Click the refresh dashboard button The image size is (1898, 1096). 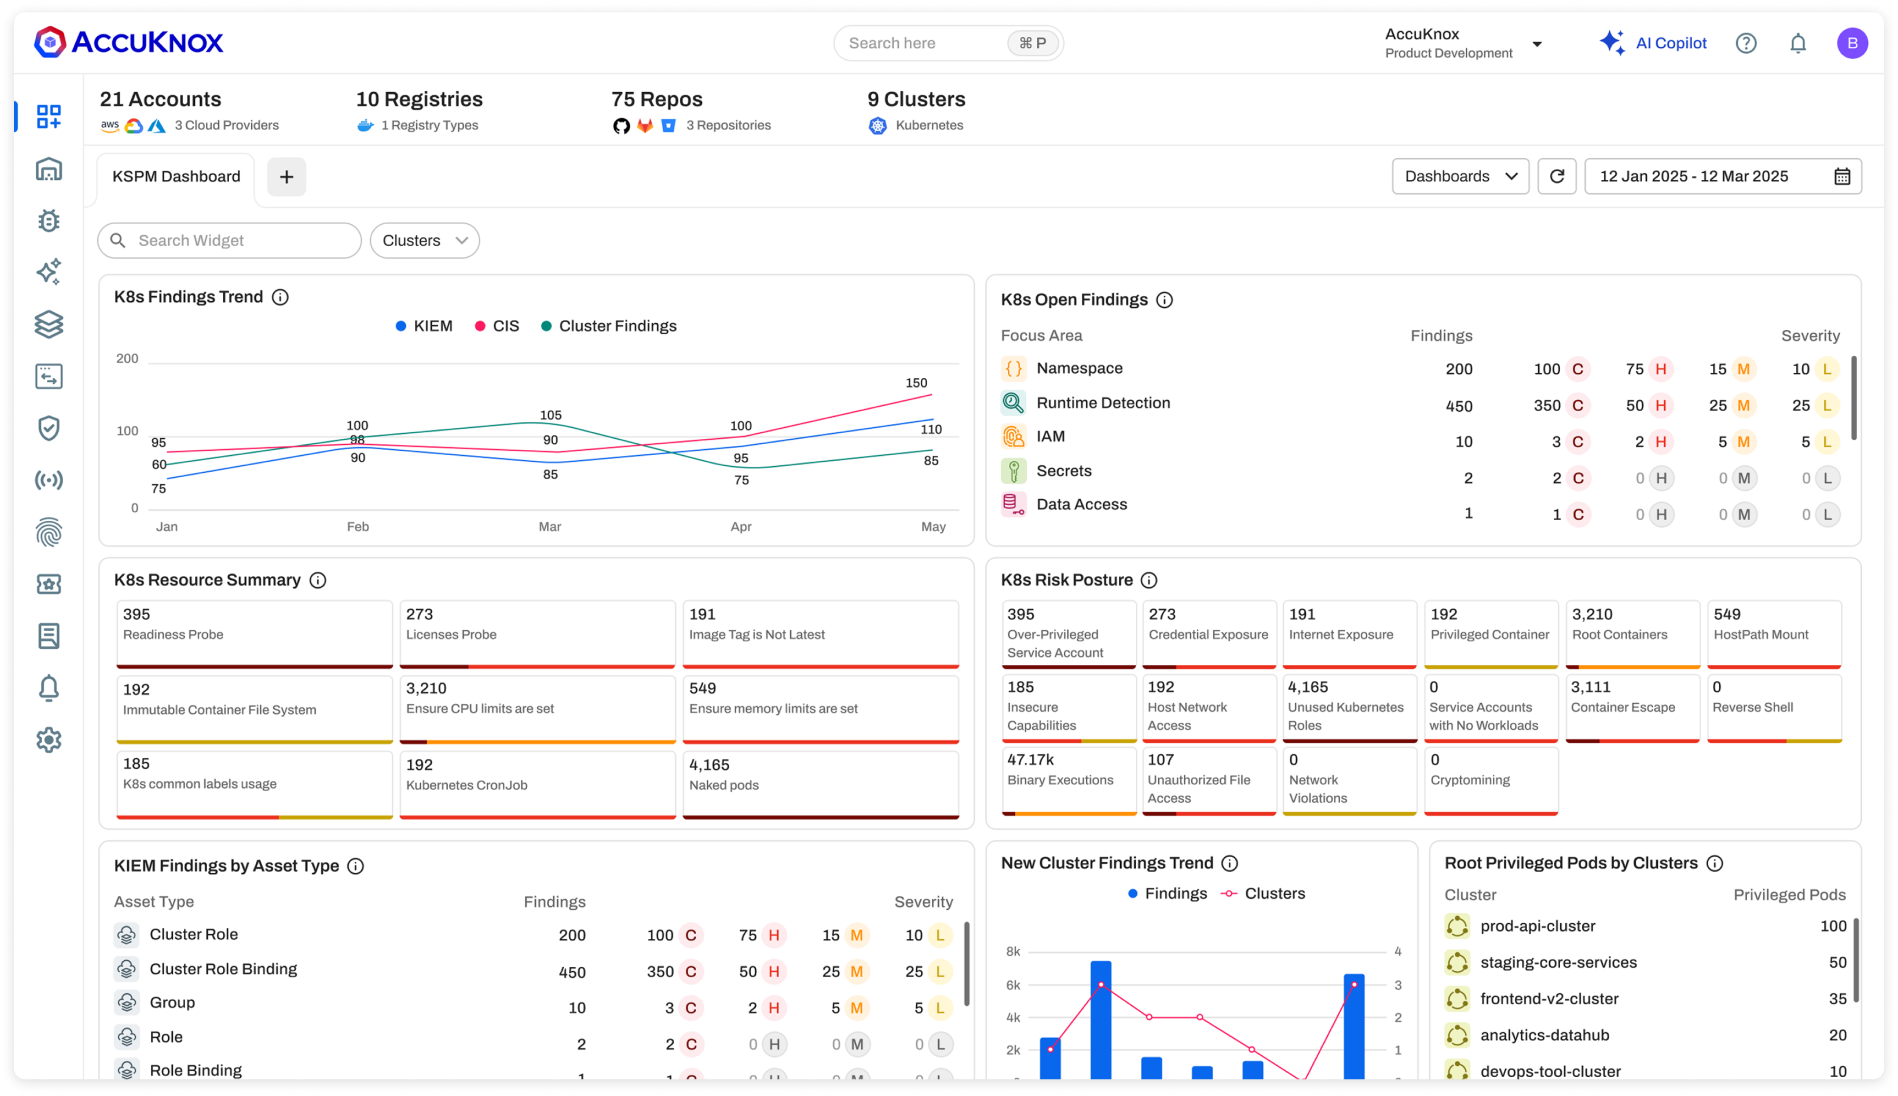click(x=1557, y=176)
